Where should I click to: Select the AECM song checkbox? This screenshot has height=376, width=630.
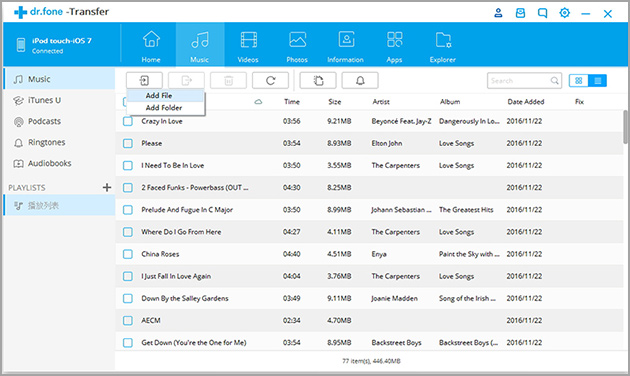[128, 321]
